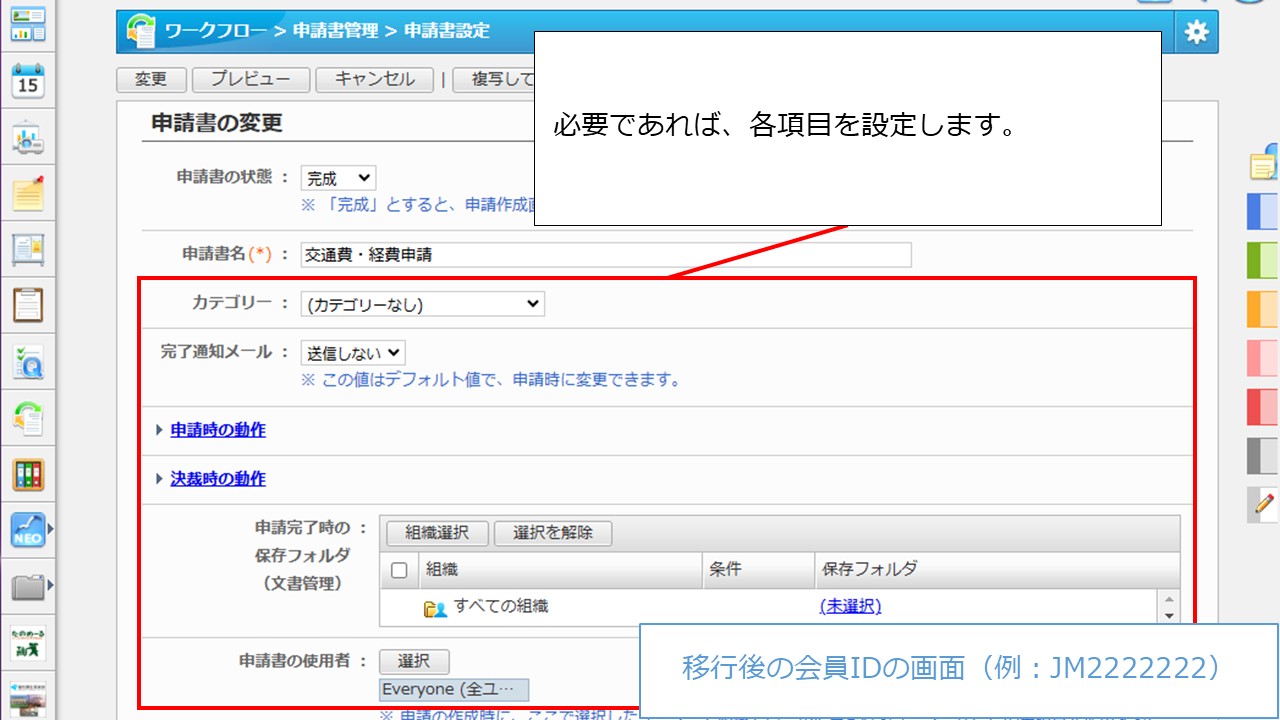Expand the 決裁時の動作 section
The height and width of the screenshot is (720, 1280).
(218, 479)
